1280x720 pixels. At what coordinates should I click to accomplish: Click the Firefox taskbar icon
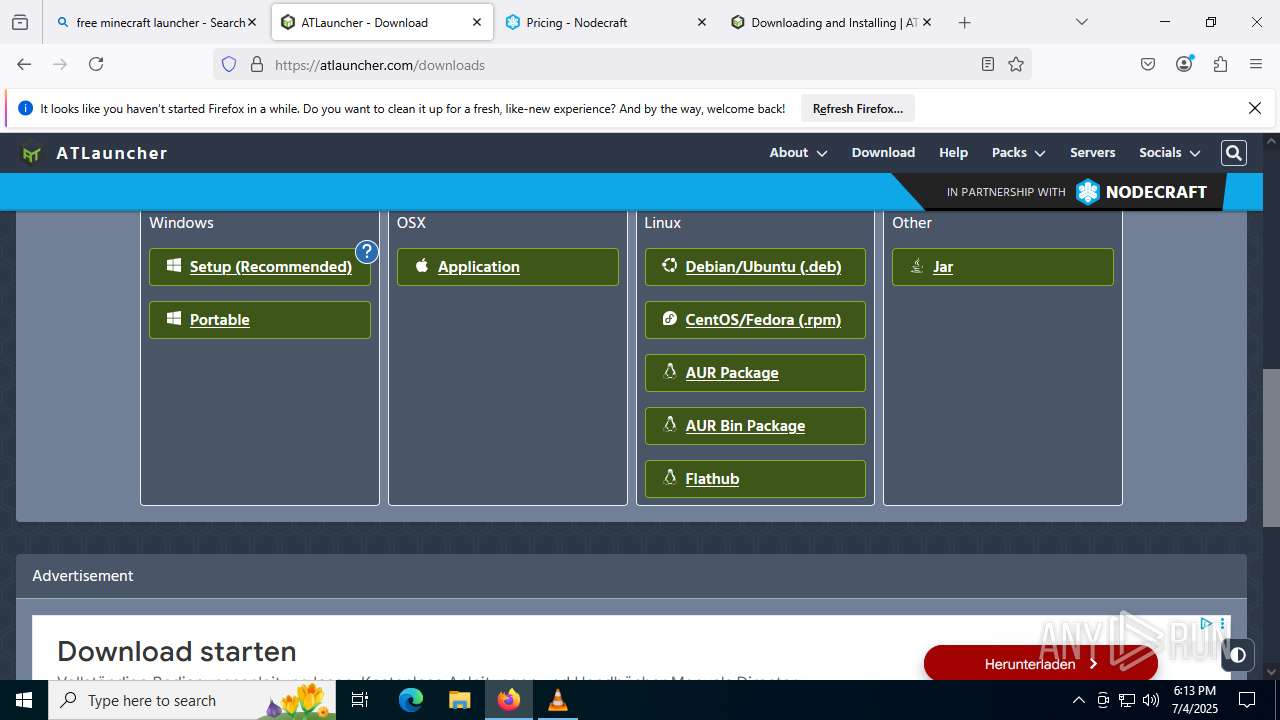tap(509, 700)
